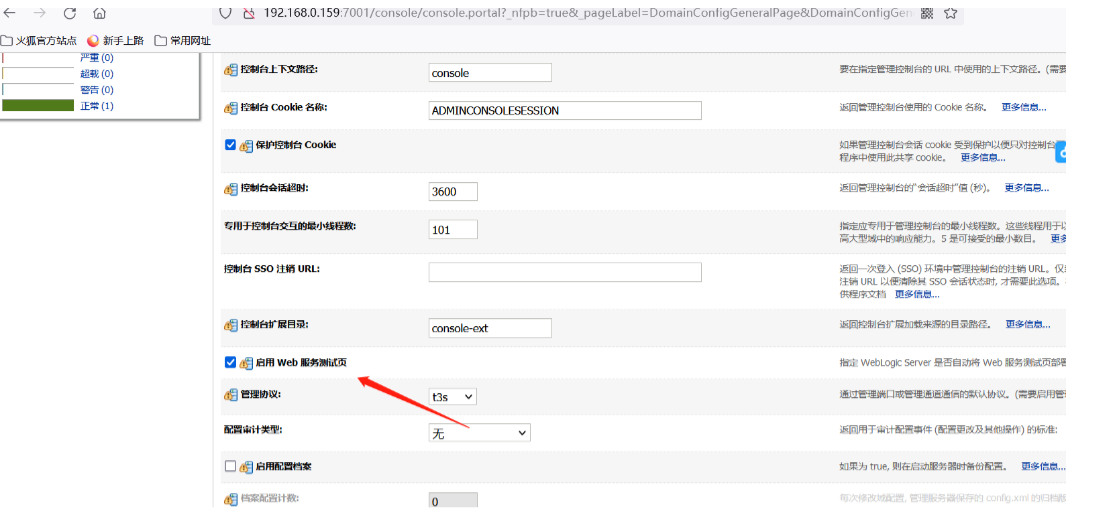Click the restart-required icon next to 管理协议

(x=231, y=395)
